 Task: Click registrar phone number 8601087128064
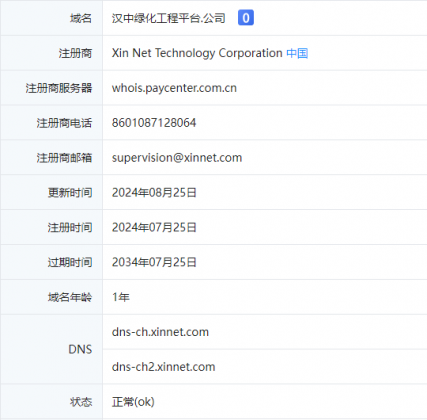tap(154, 123)
